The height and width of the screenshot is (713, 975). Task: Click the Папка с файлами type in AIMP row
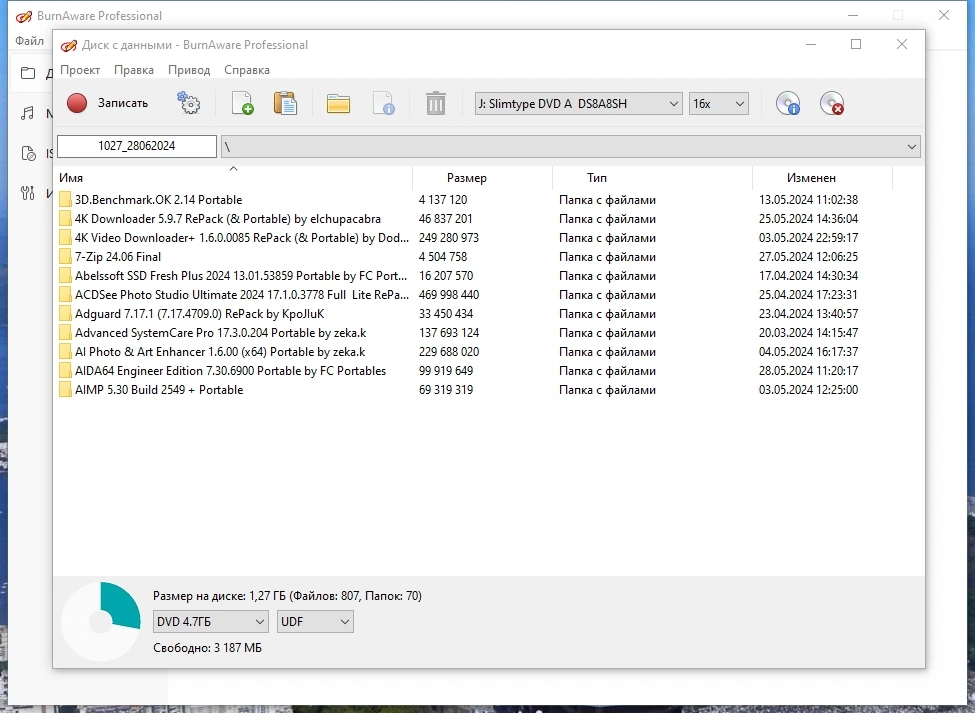click(608, 390)
